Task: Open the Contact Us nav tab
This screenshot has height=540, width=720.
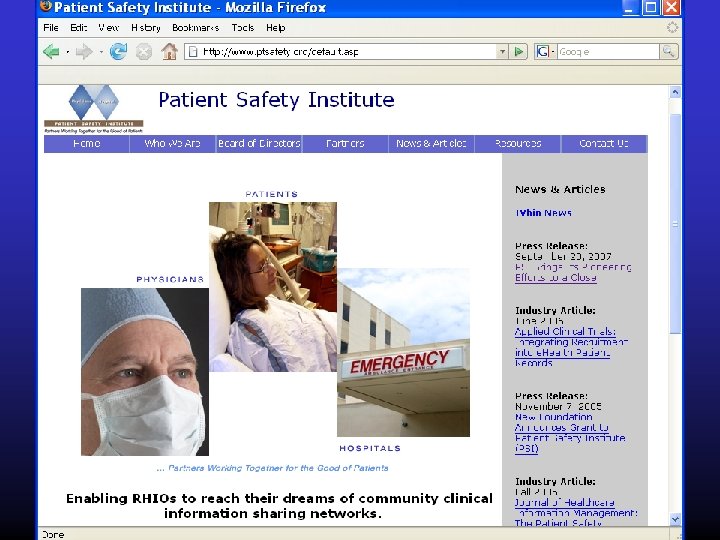Action: tap(604, 144)
